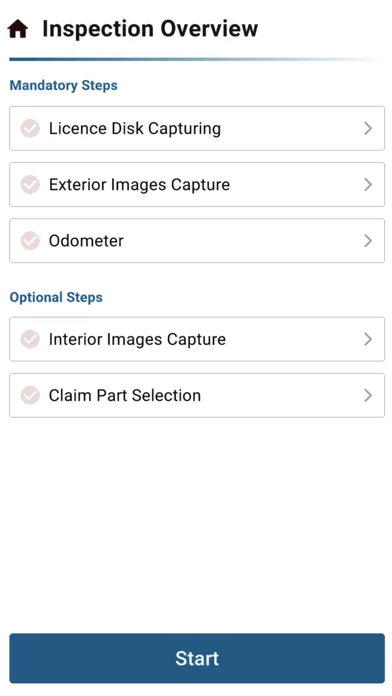Click Interior Images Capture checkmark circle
Viewport: 392px width, 696px height.
point(30,339)
